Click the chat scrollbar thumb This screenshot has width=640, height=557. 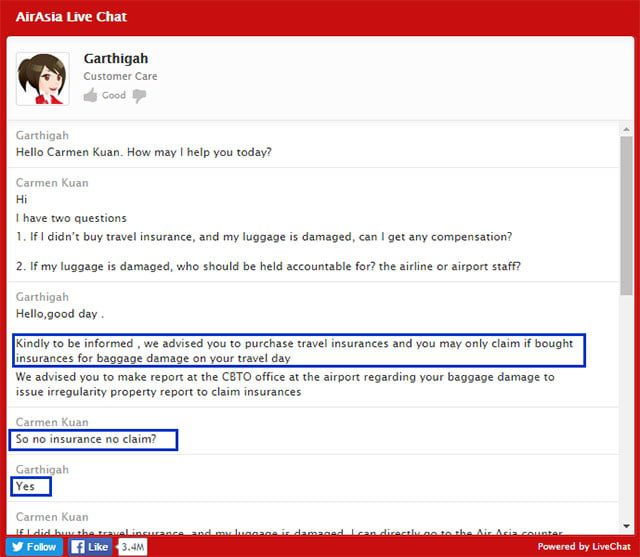pyautogui.click(x=627, y=215)
